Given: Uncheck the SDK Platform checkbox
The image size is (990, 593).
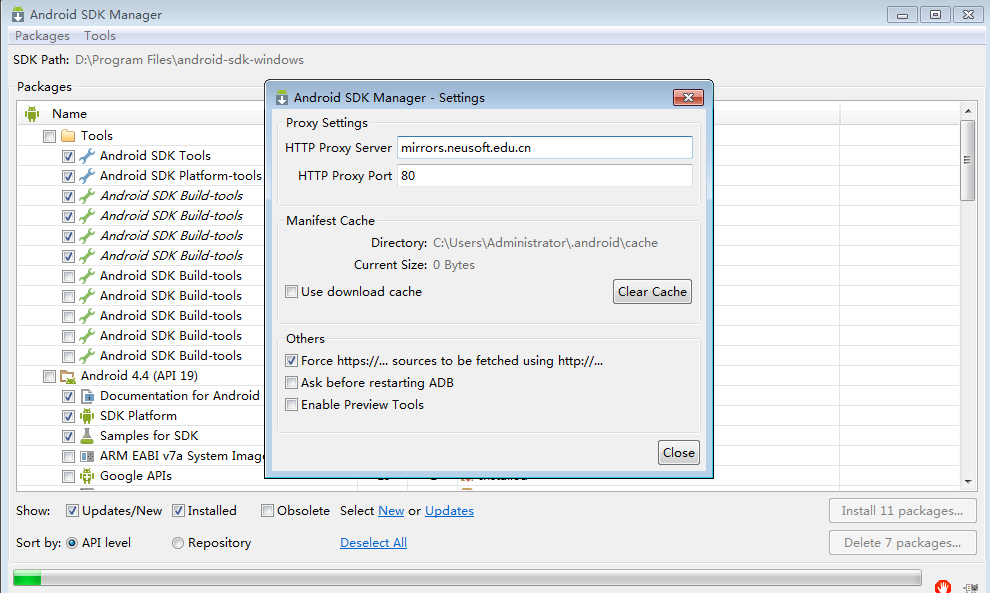Looking at the screenshot, I should tap(68, 417).
